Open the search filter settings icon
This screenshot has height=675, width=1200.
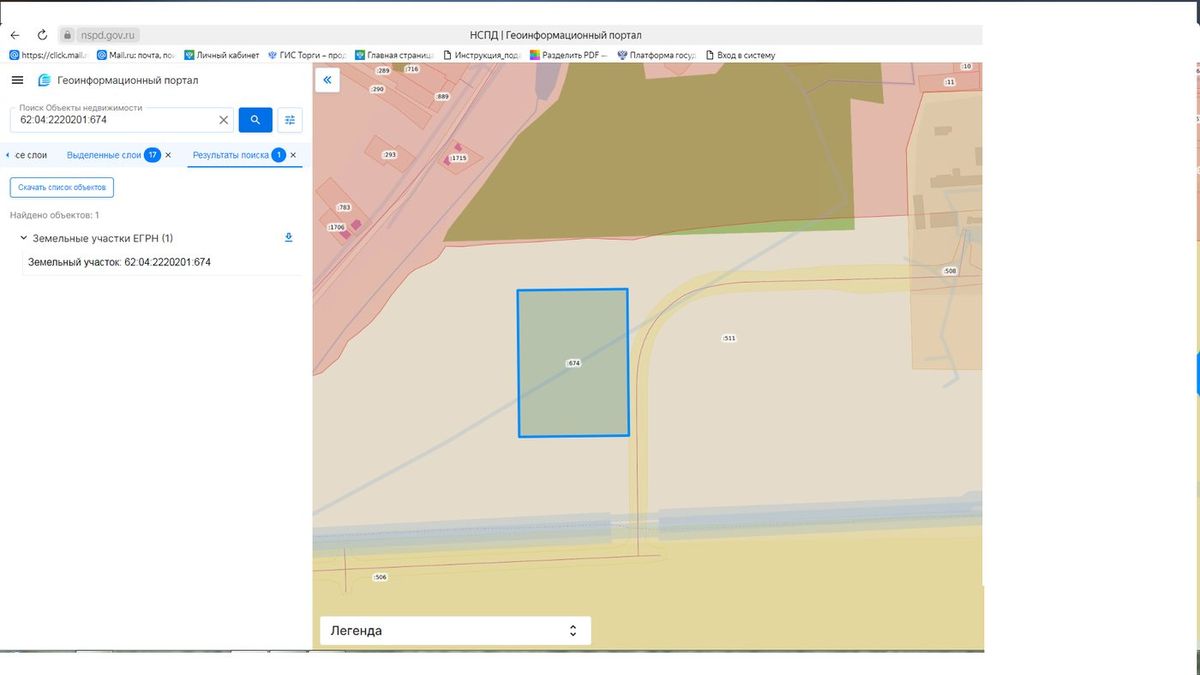coord(290,120)
